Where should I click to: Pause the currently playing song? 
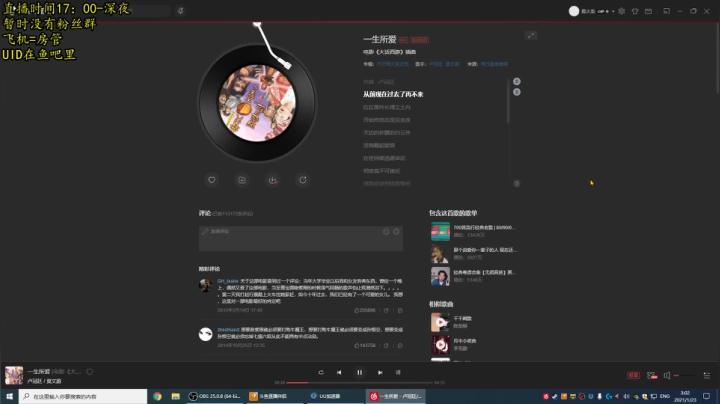[x=360, y=372]
